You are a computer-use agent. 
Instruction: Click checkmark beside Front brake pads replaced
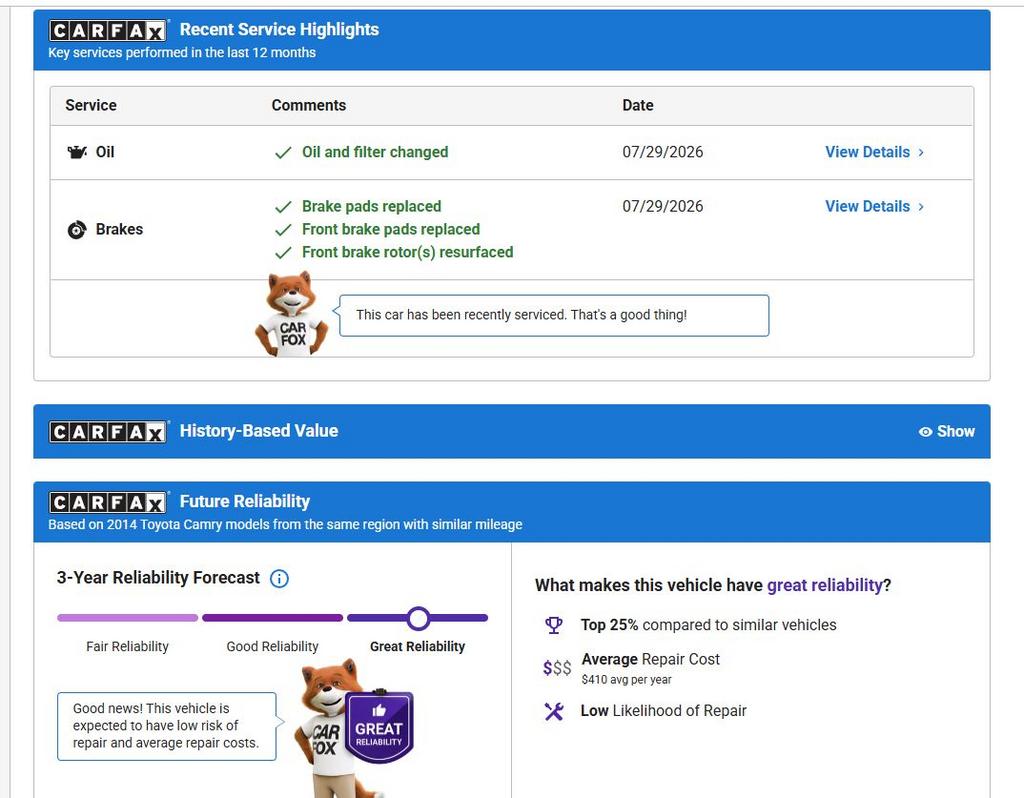[283, 230]
